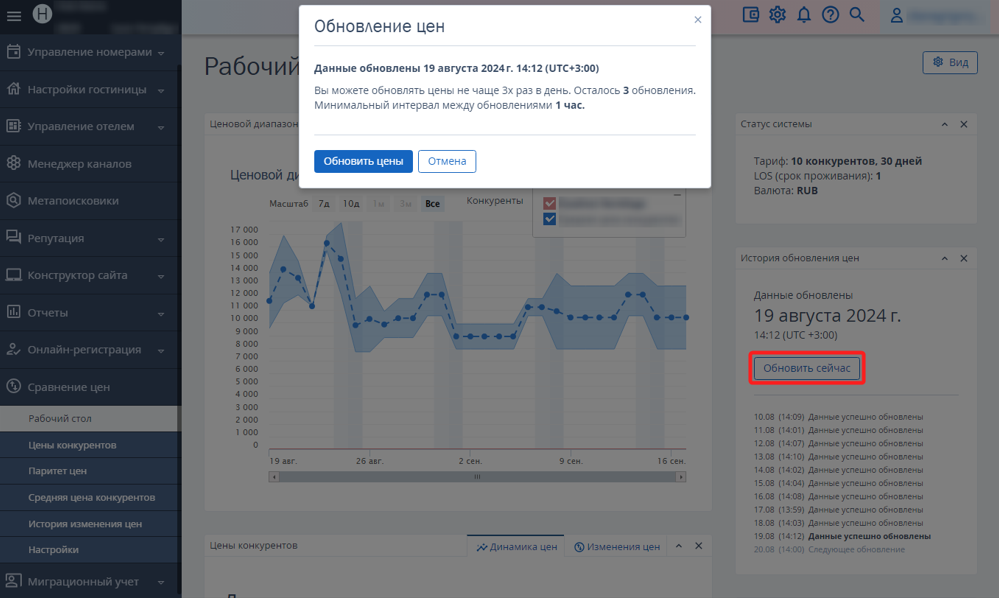Open Средняя цена конкурентов sidebar item

(x=90, y=497)
